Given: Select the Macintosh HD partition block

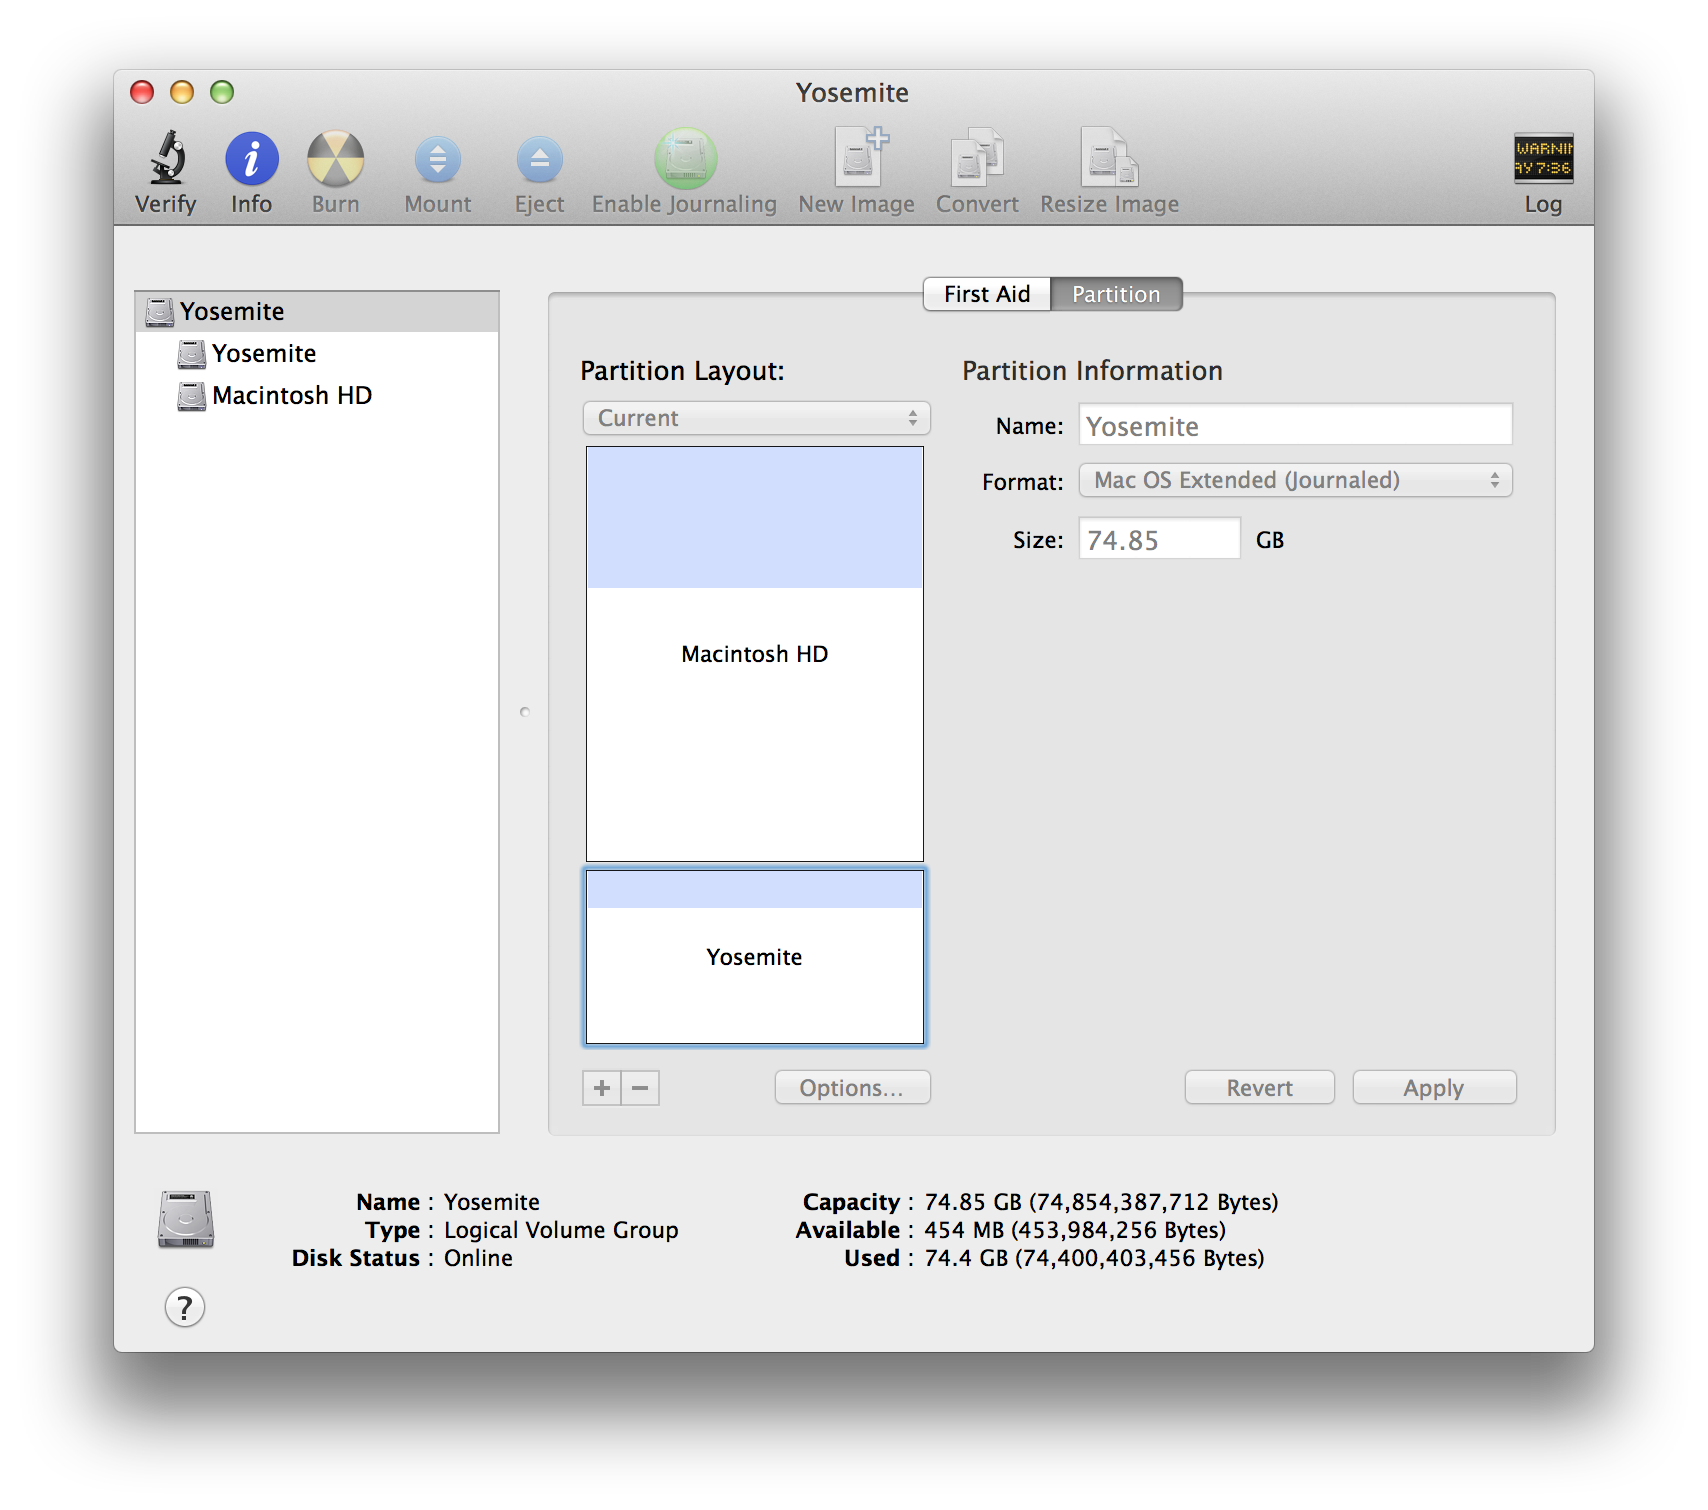Looking at the screenshot, I should [x=755, y=654].
